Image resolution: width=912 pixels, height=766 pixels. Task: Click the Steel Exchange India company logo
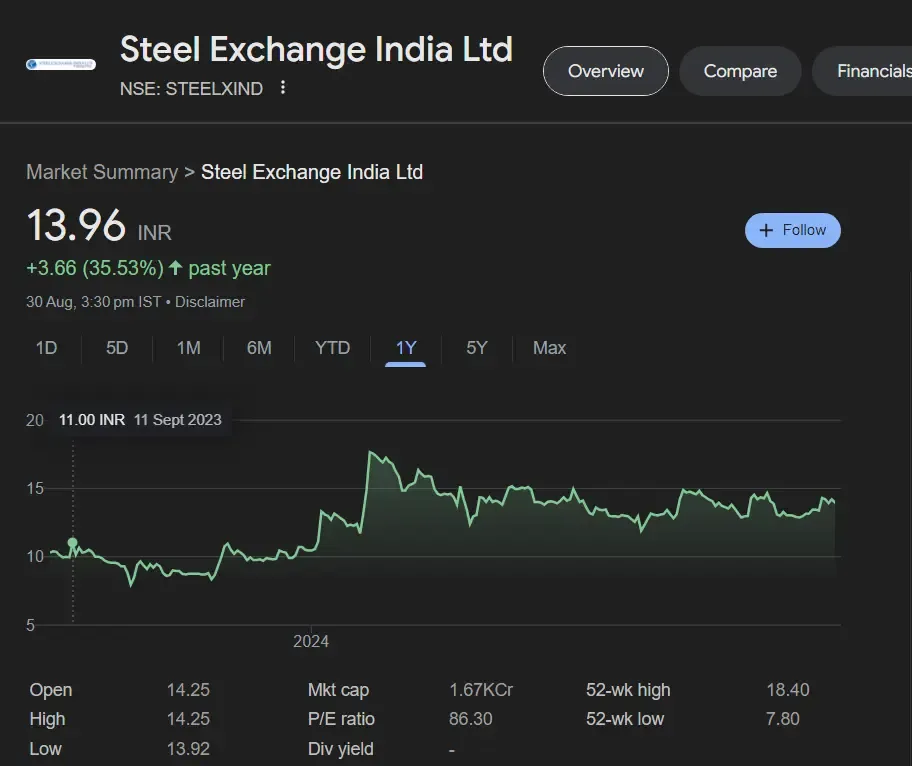(61, 65)
